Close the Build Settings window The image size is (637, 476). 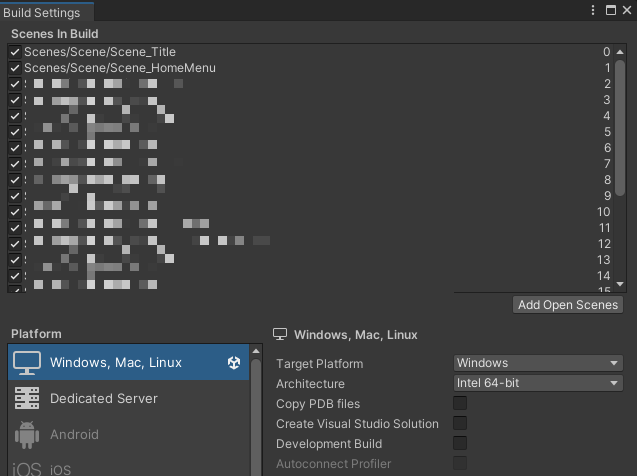[x=627, y=10]
